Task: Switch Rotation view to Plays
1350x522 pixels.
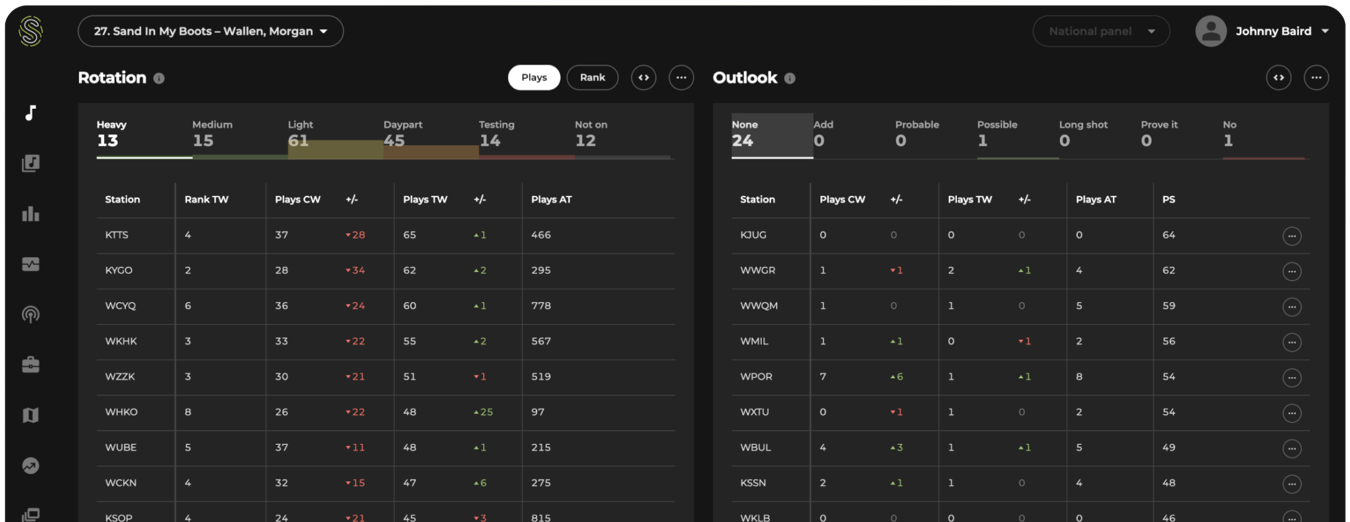Action: point(534,77)
